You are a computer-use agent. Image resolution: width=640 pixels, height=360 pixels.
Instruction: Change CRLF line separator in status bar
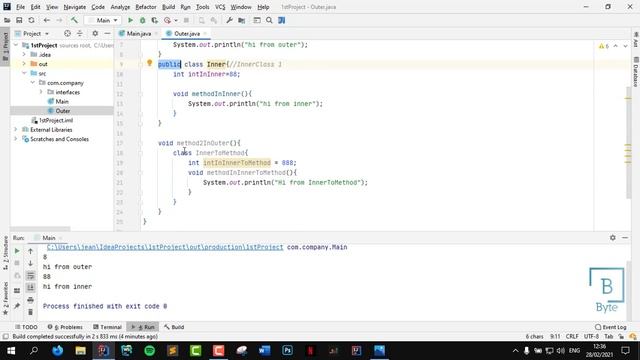pyautogui.click(x=572, y=336)
